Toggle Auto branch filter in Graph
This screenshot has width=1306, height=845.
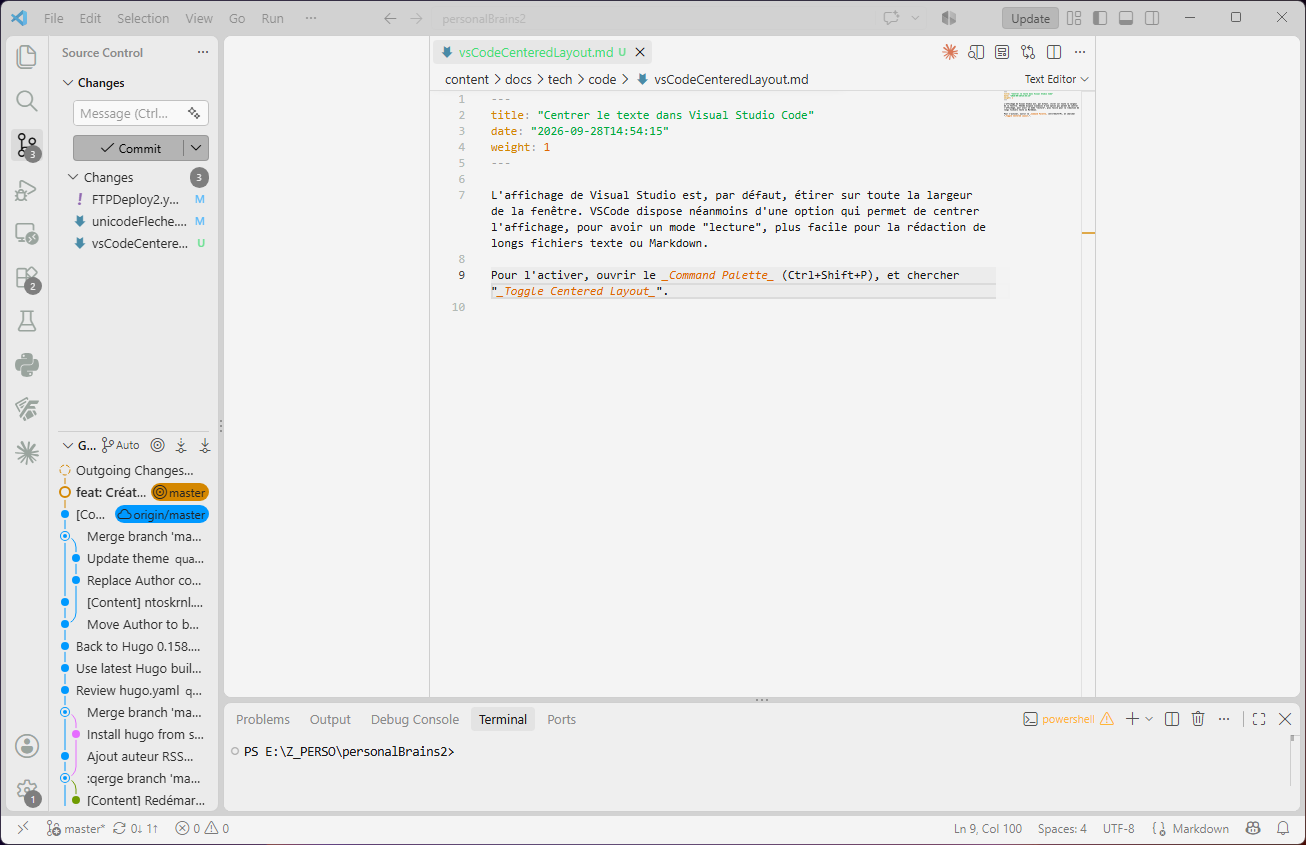click(121, 445)
